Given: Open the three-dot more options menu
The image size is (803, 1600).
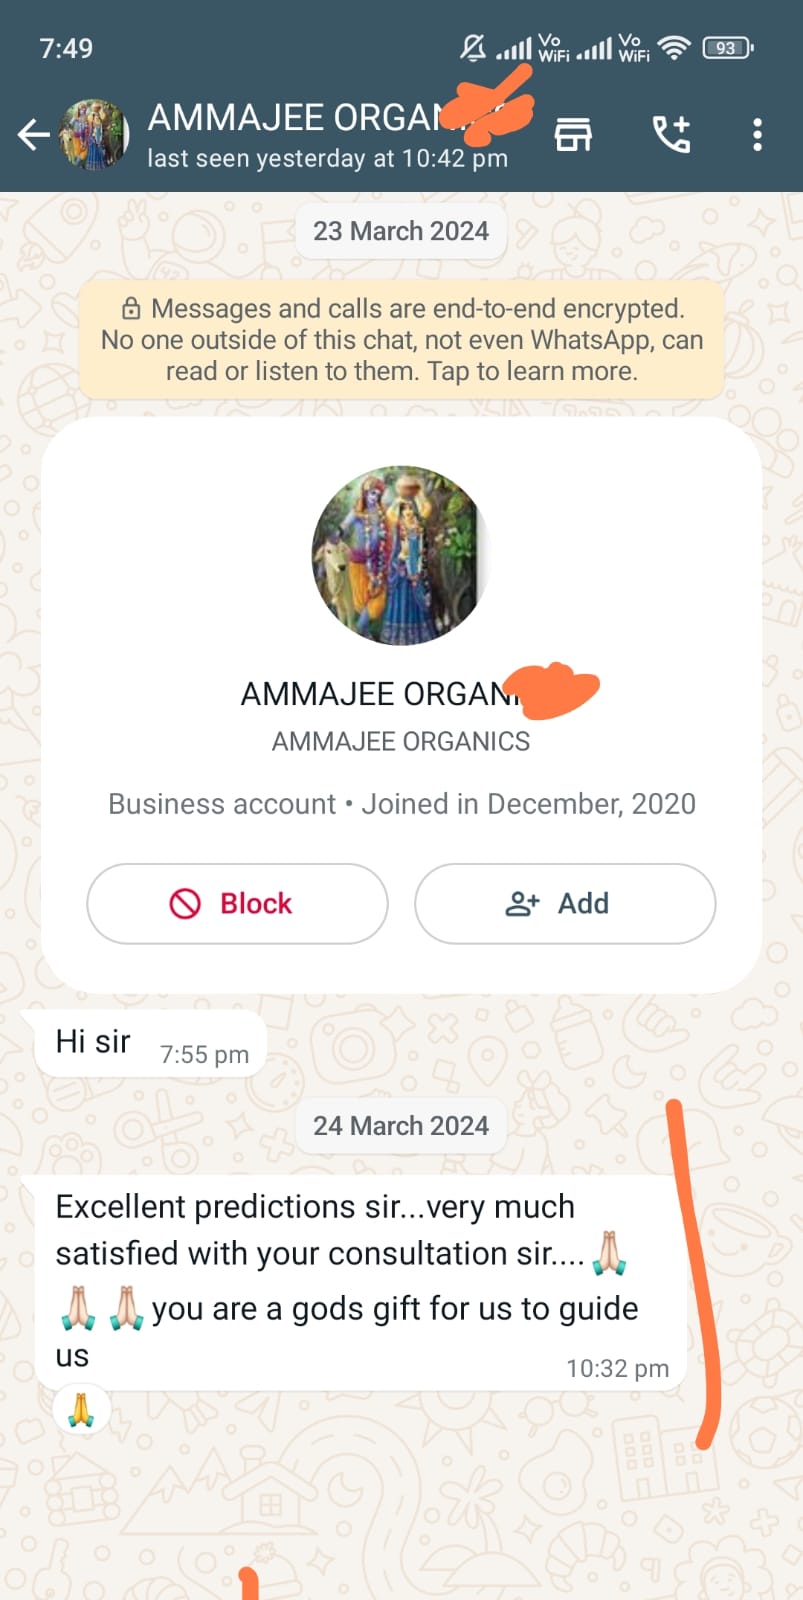Looking at the screenshot, I should point(757,134).
